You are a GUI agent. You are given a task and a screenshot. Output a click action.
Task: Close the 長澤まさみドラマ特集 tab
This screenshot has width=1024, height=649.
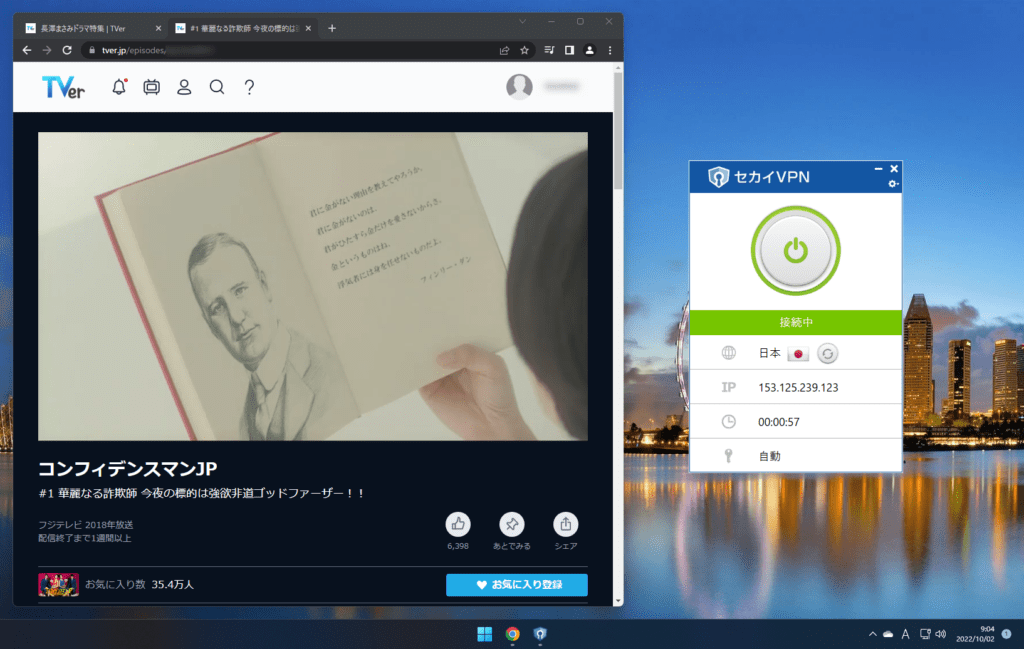[158, 28]
